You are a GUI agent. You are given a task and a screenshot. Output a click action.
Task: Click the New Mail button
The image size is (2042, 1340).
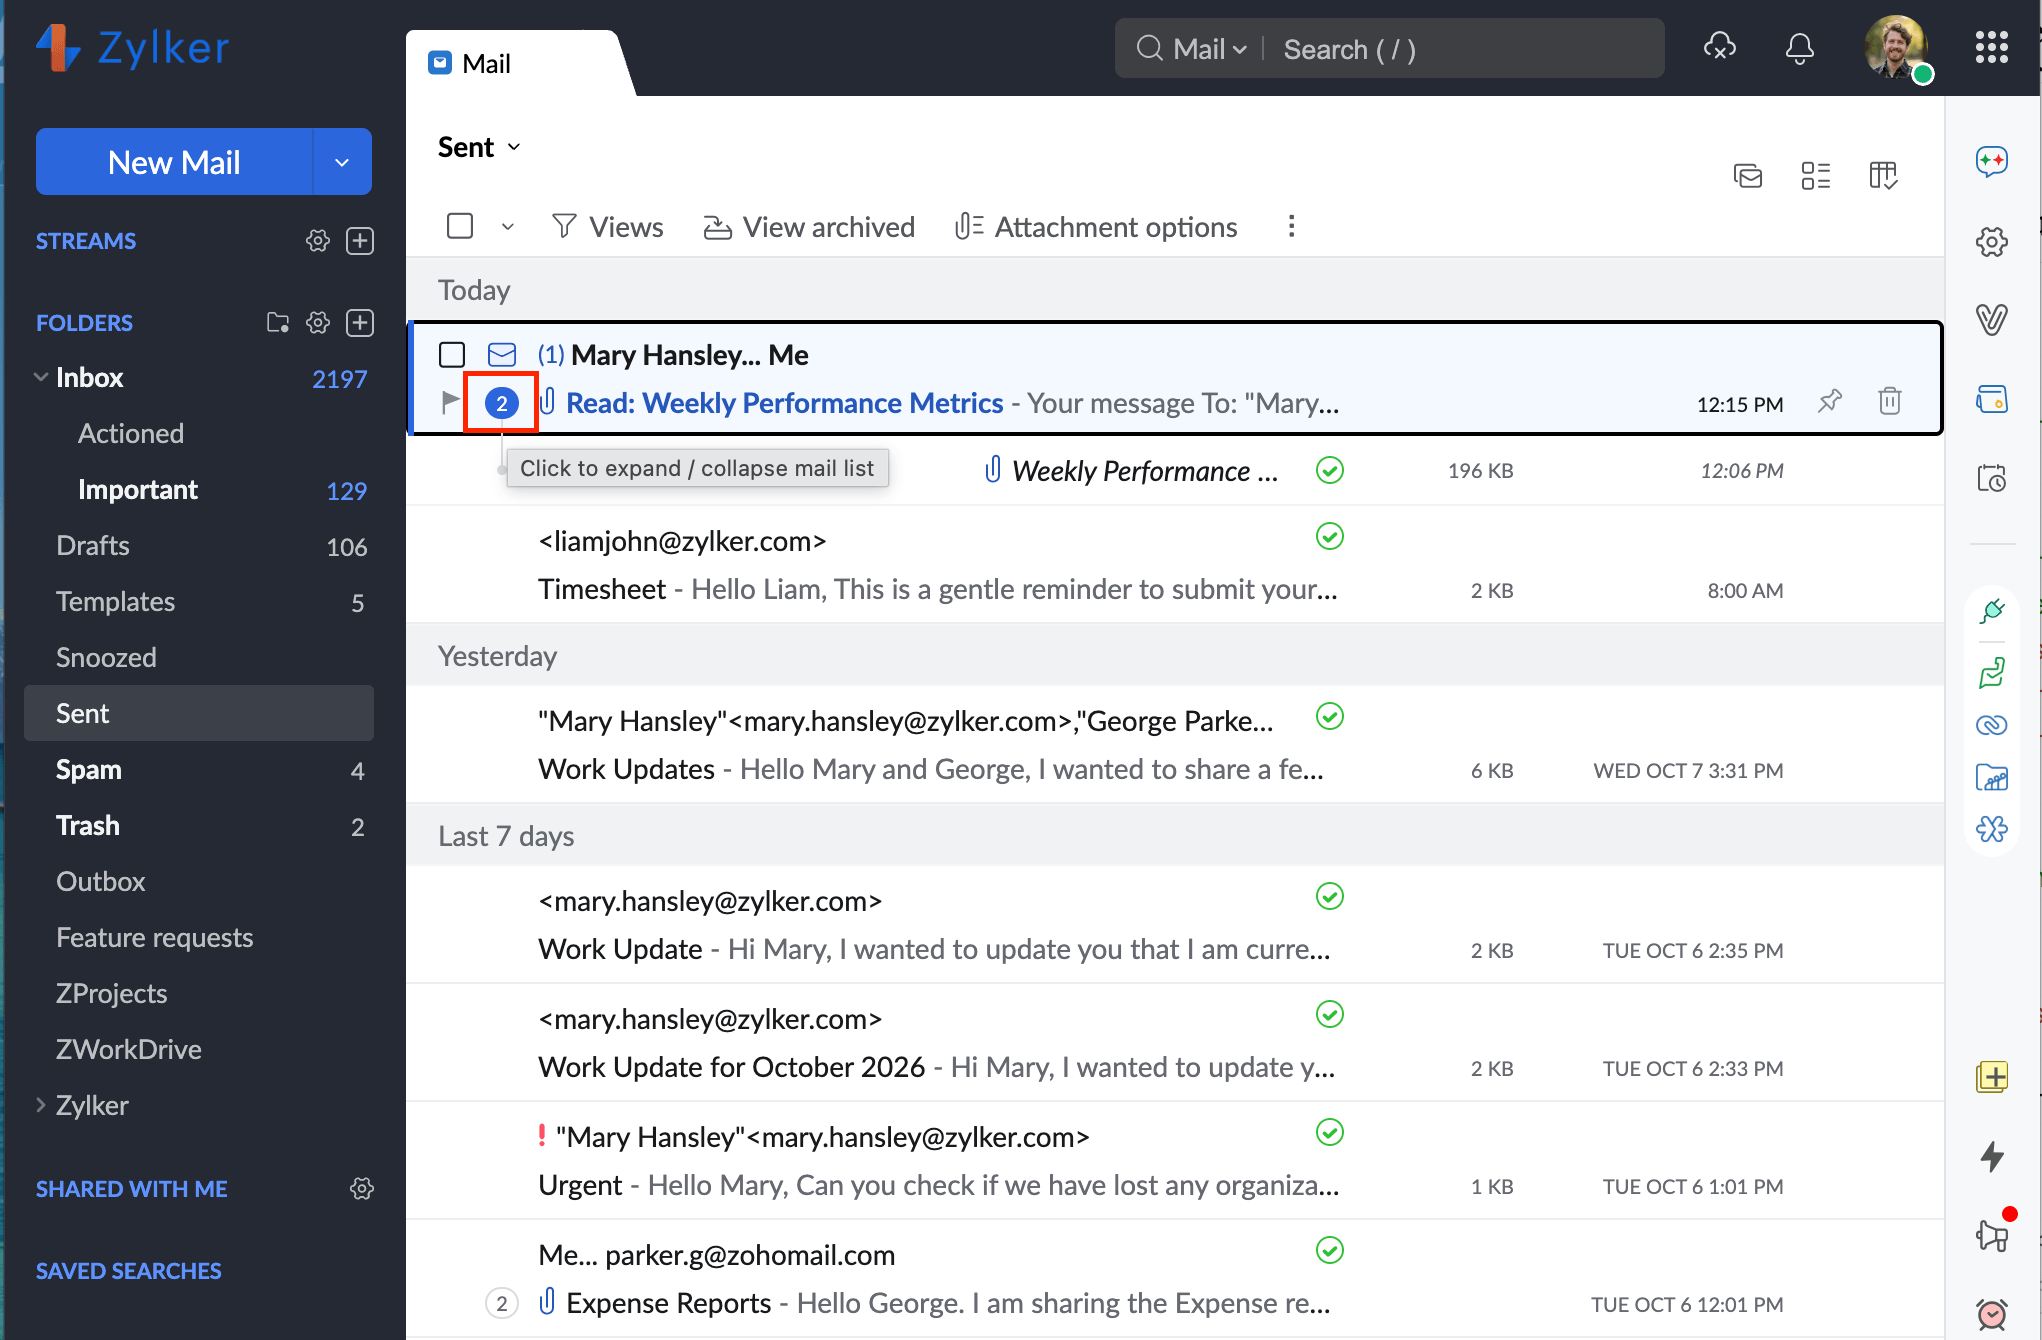[174, 161]
